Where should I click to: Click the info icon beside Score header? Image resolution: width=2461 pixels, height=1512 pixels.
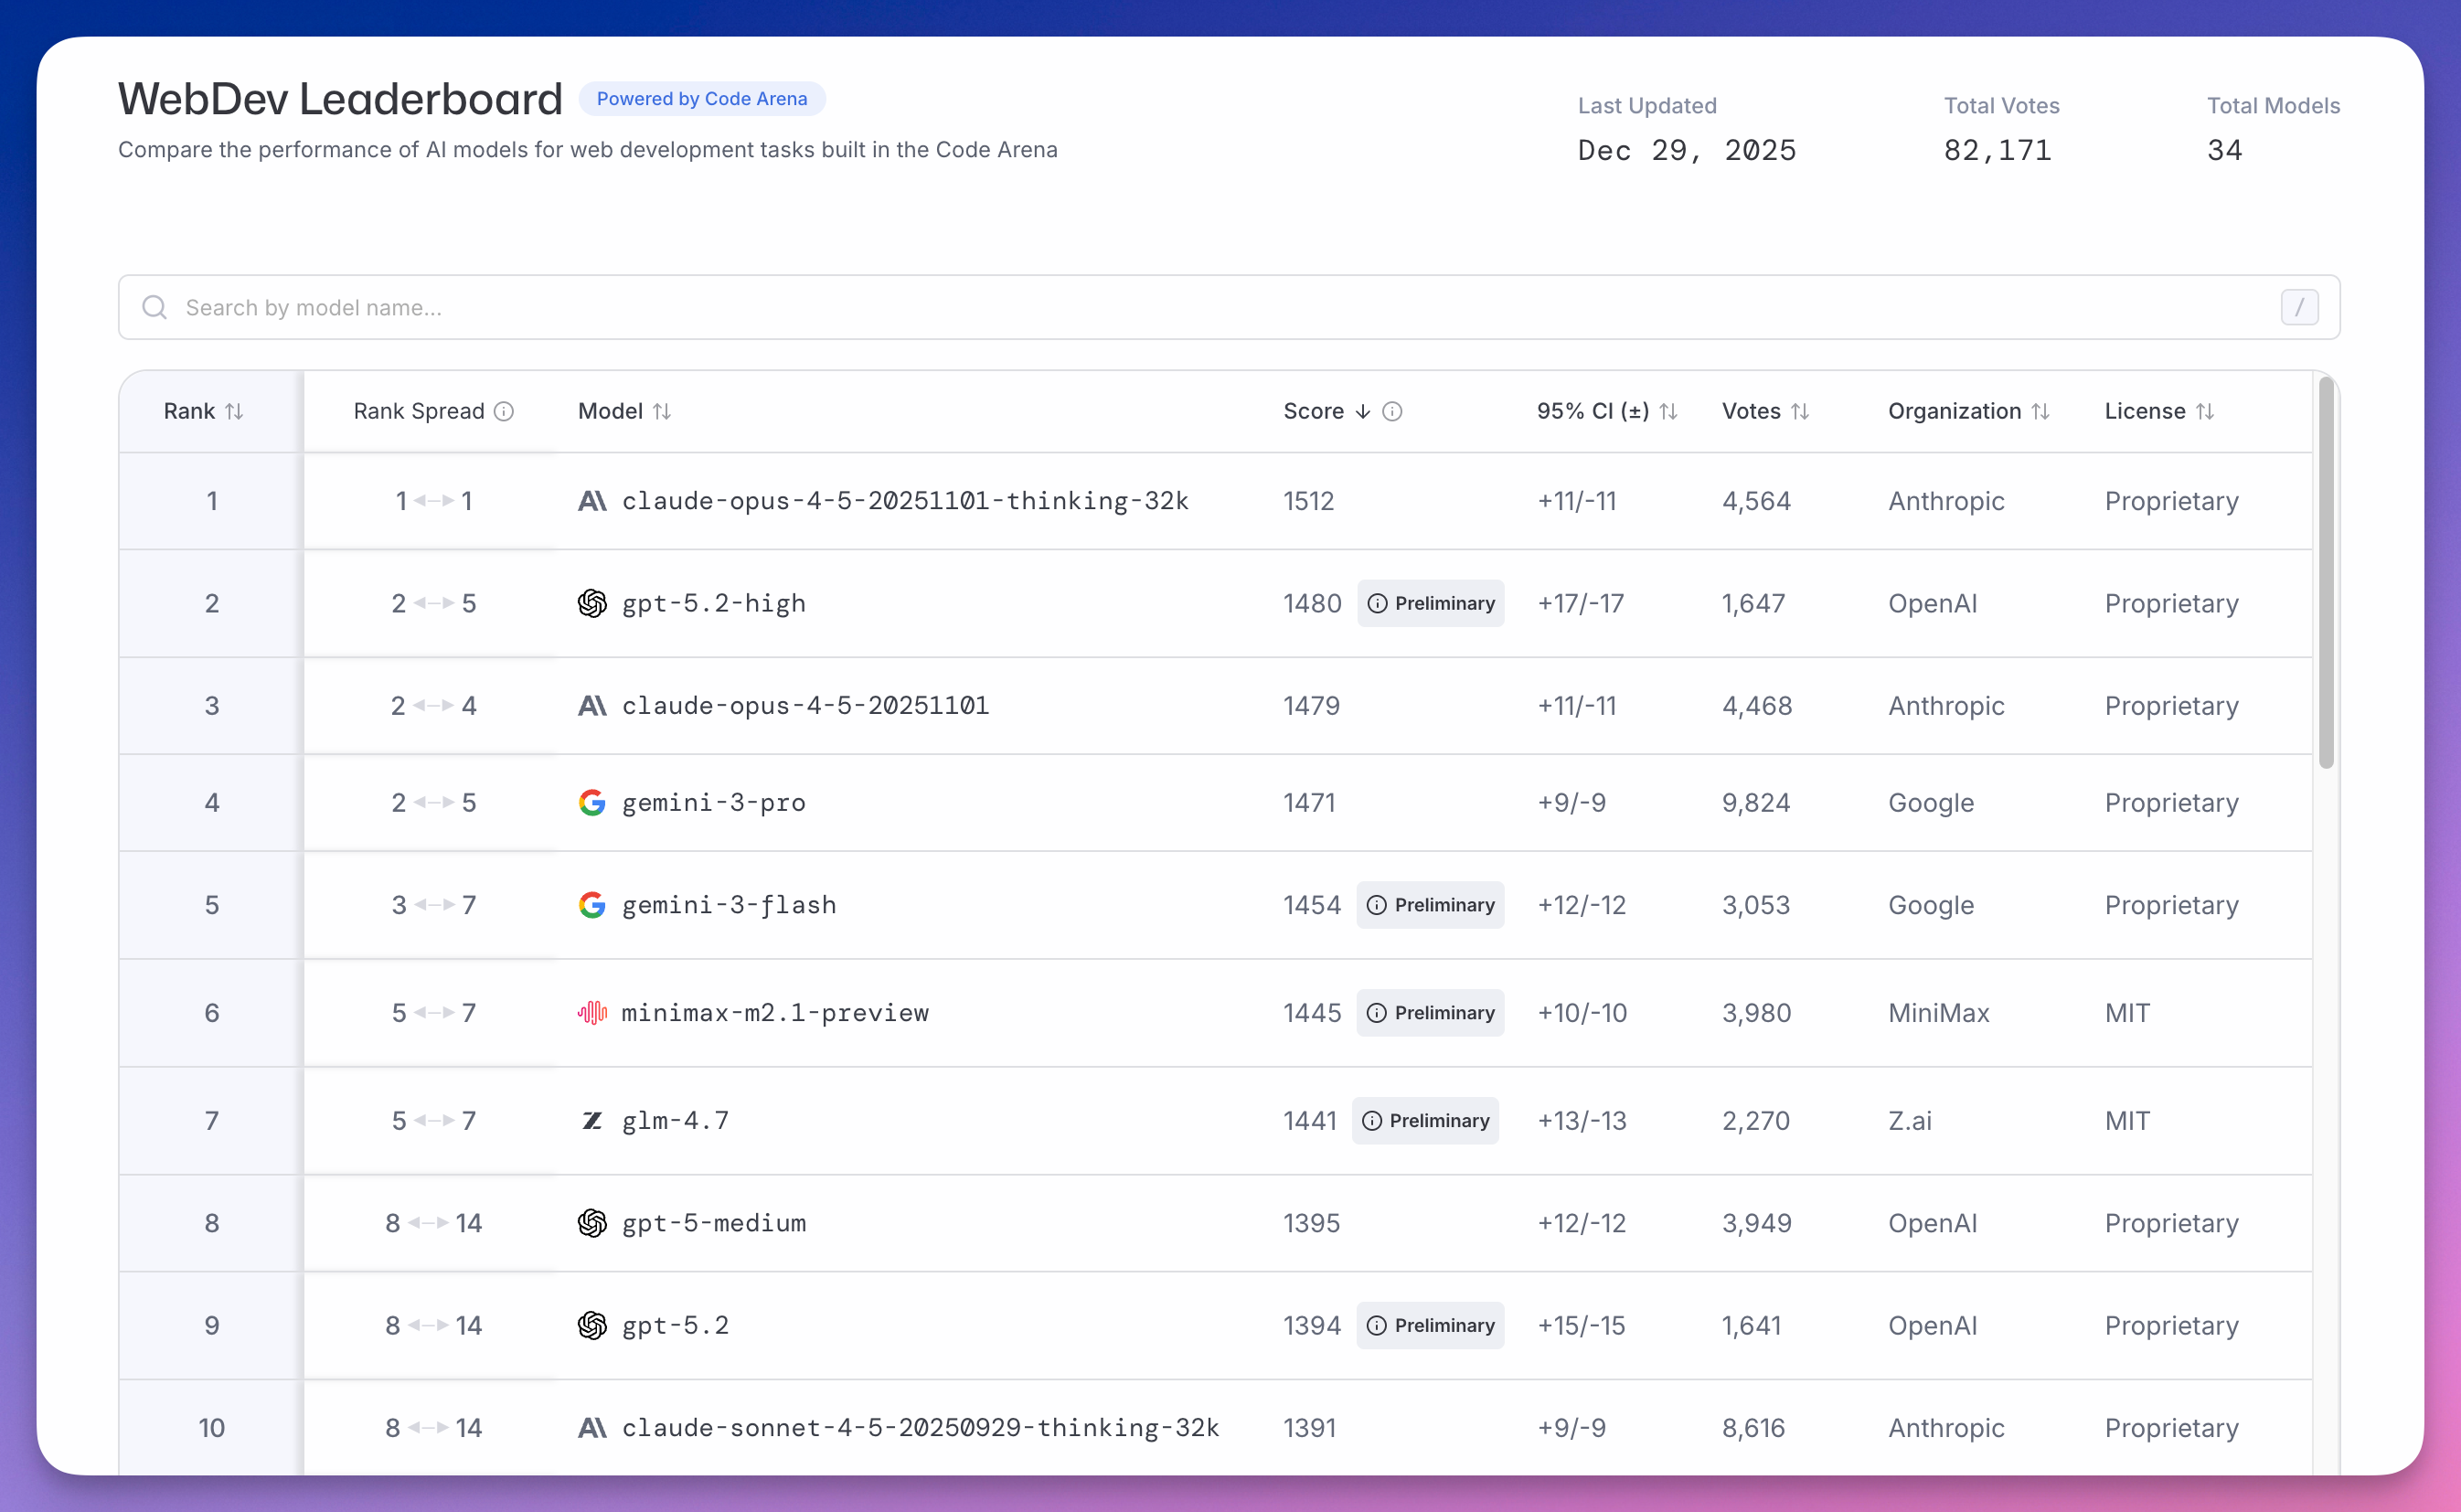coord(1392,412)
